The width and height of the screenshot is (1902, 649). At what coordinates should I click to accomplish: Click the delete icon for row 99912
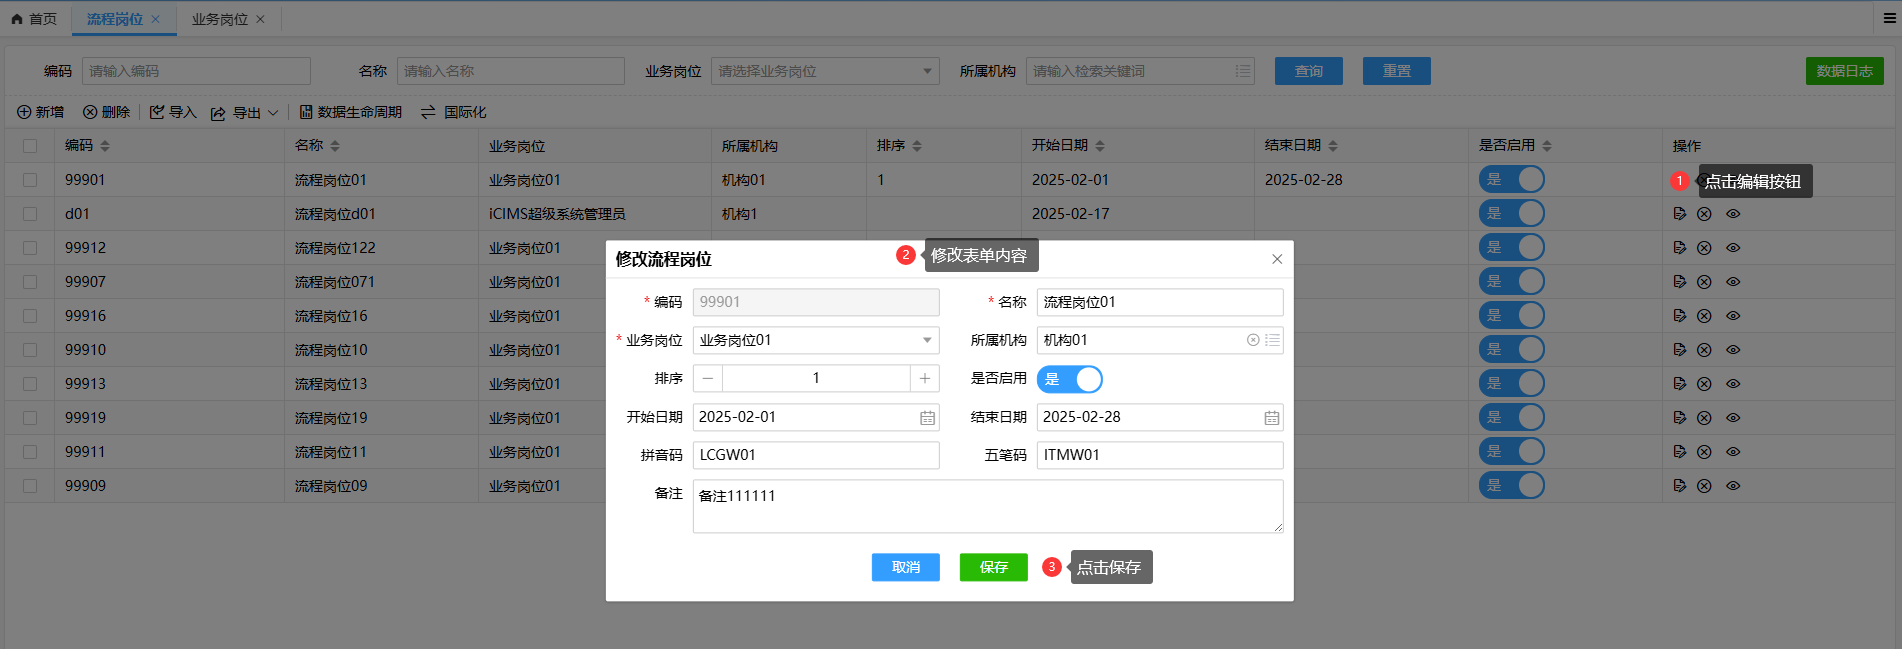1704,248
